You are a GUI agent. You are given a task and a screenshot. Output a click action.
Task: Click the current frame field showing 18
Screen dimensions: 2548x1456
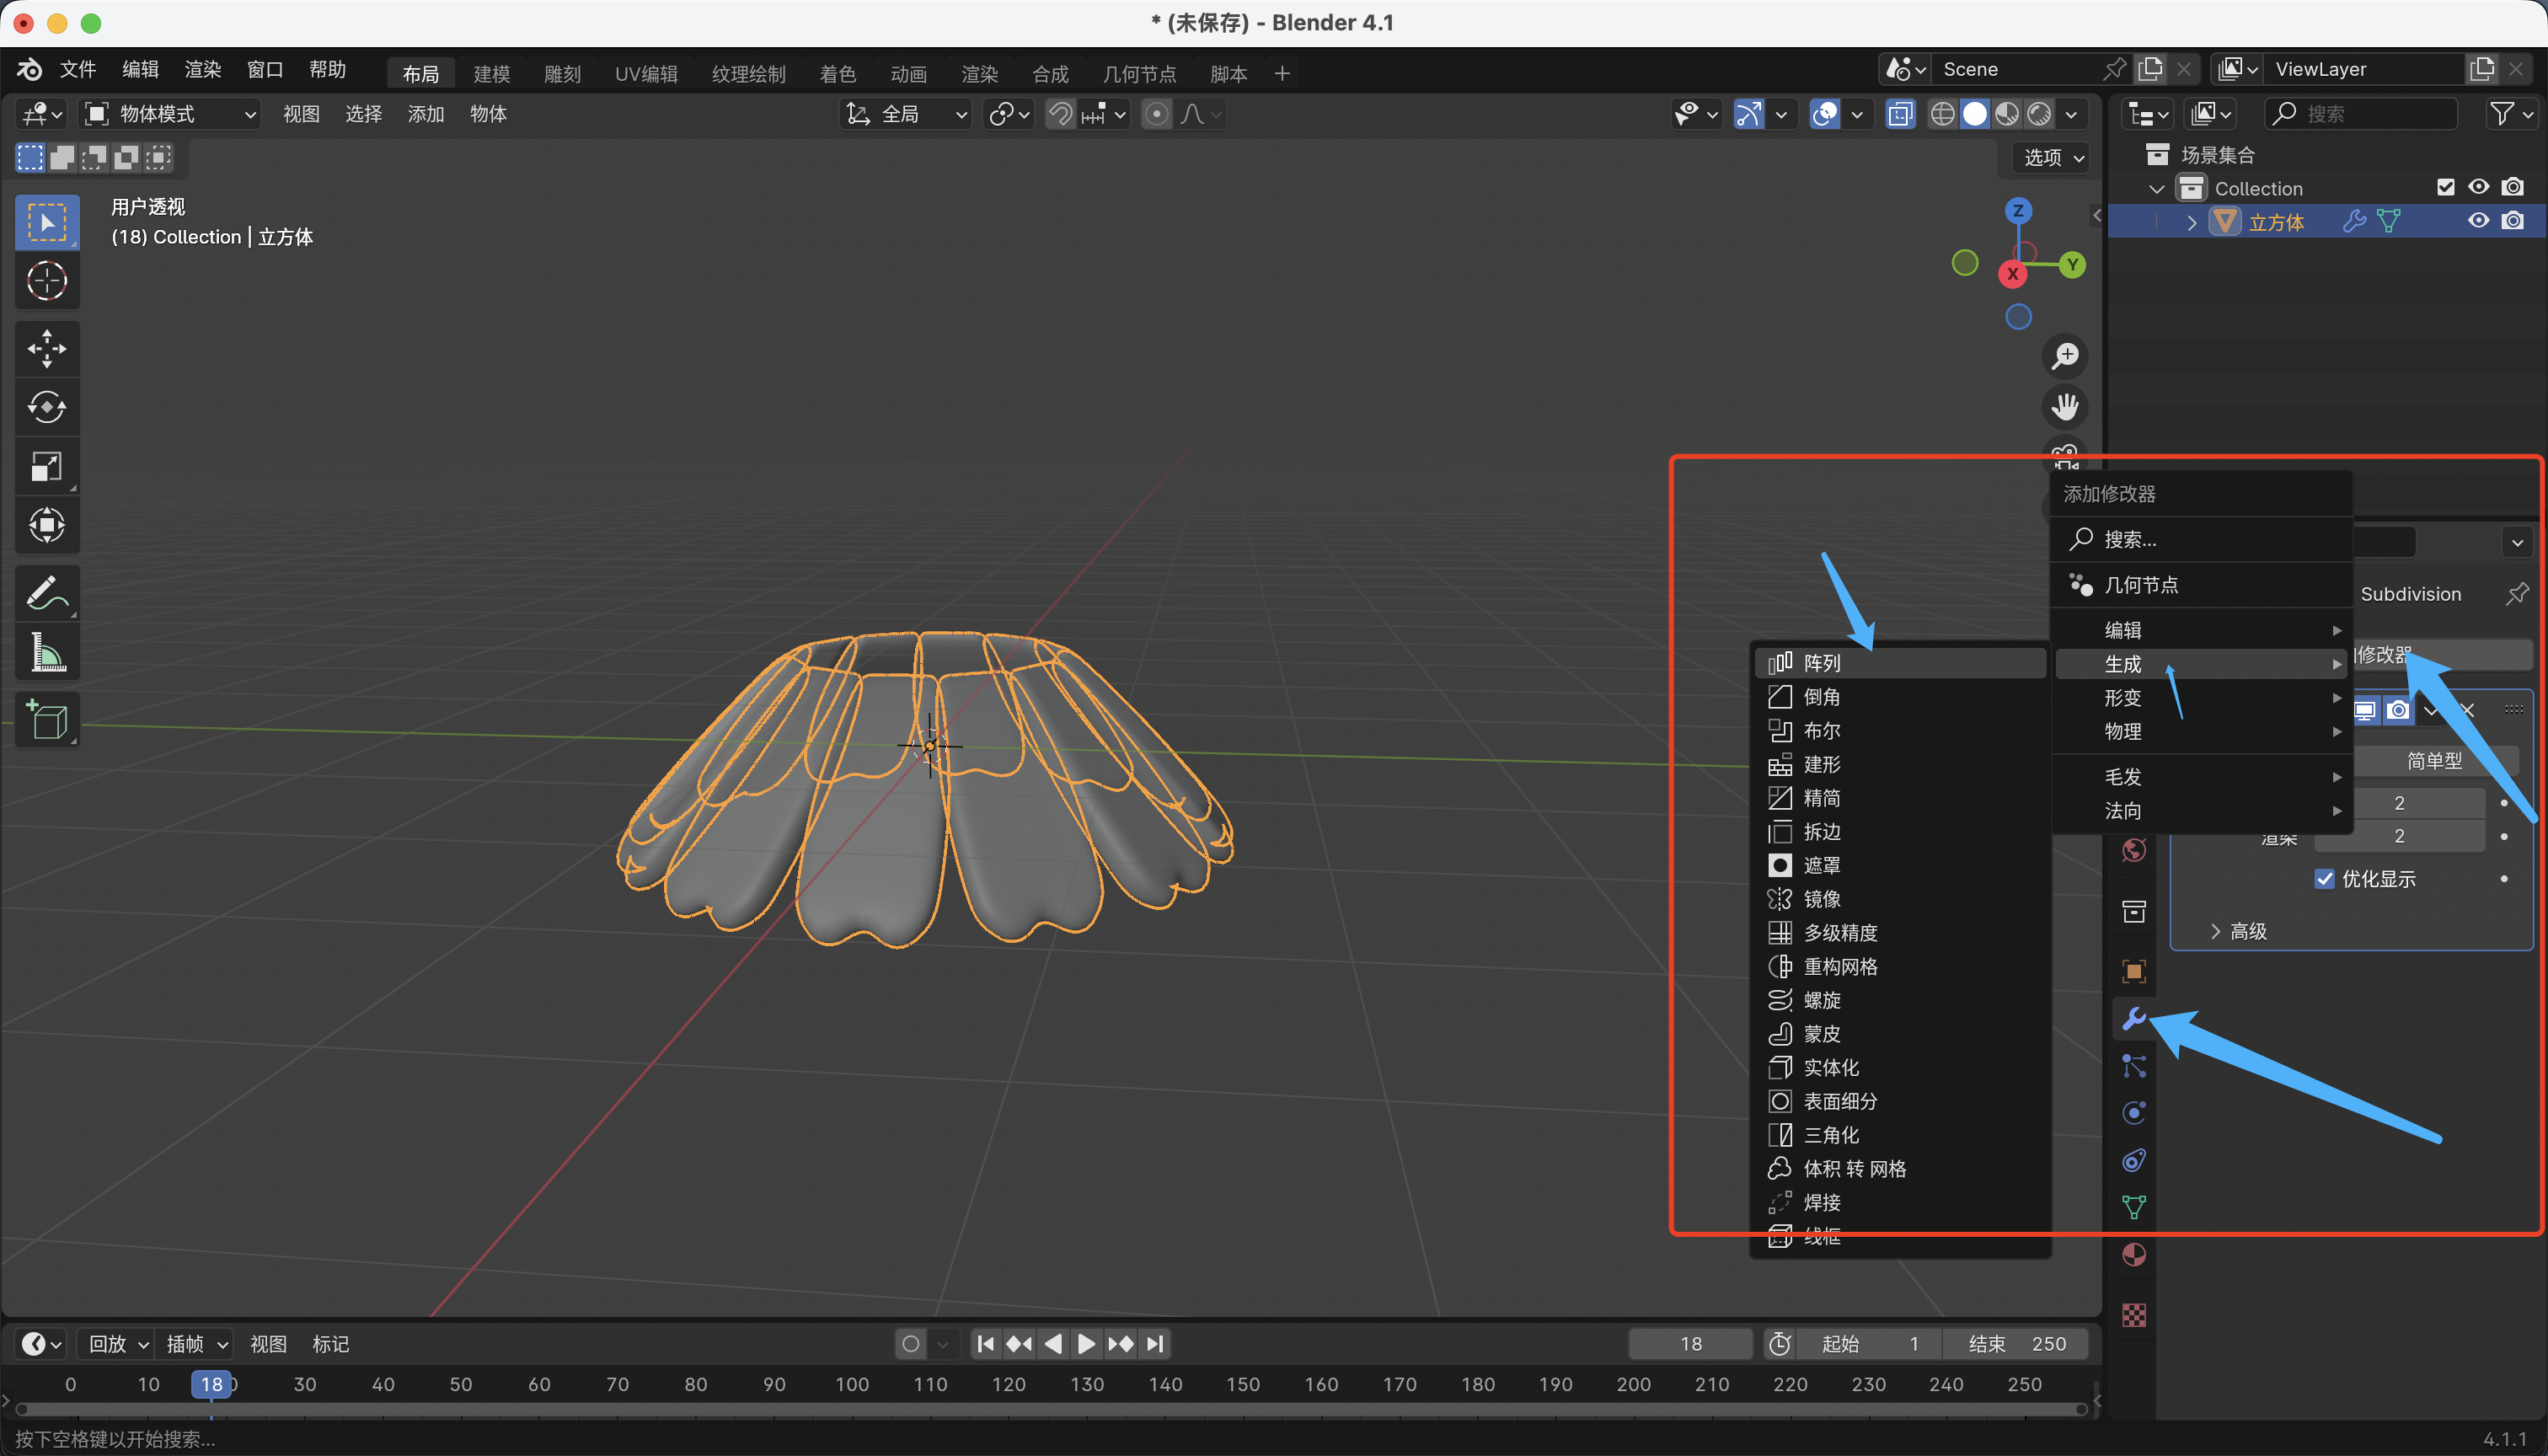(1690, 1344)
